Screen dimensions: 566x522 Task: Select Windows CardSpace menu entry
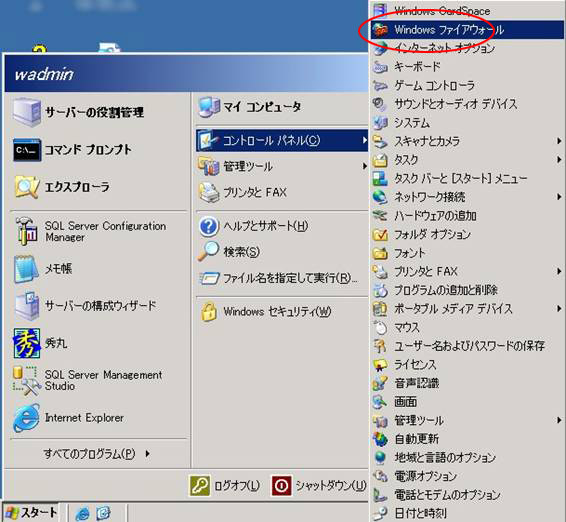pos(467,11)
